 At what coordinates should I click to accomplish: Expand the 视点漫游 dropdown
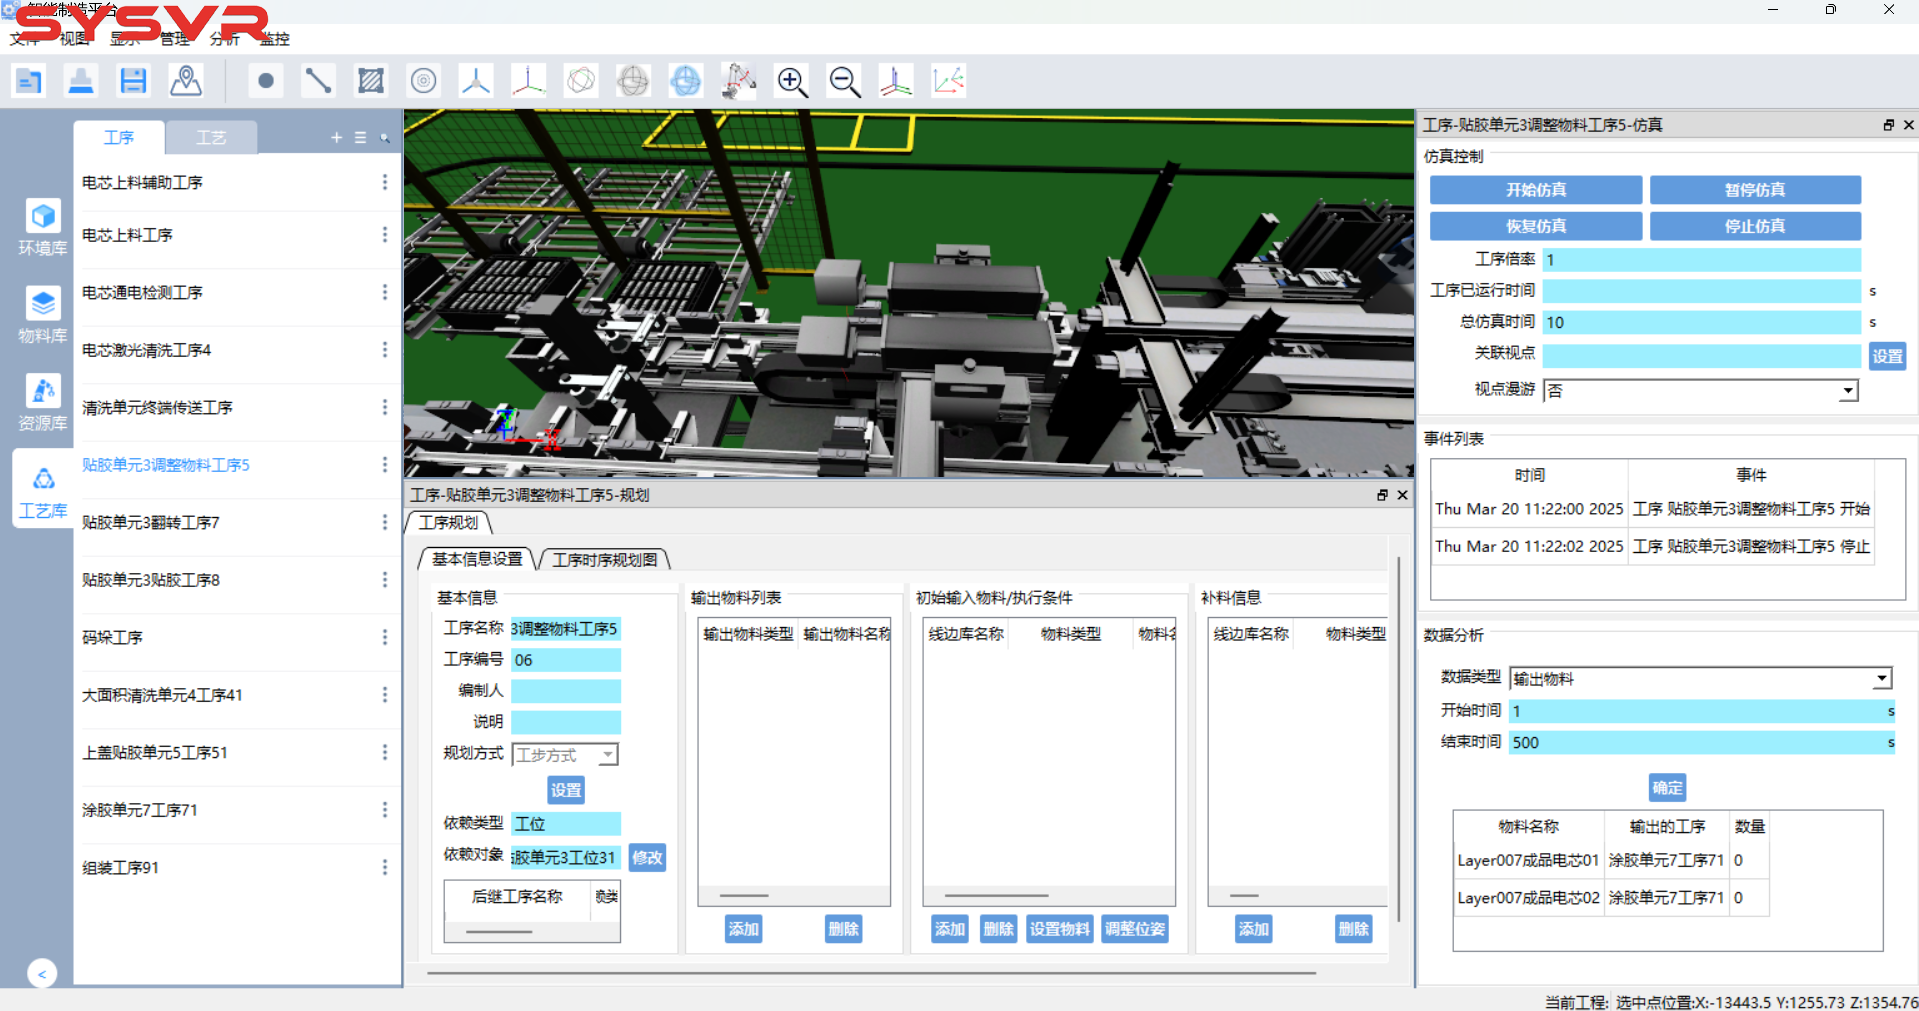point(1848,391)
